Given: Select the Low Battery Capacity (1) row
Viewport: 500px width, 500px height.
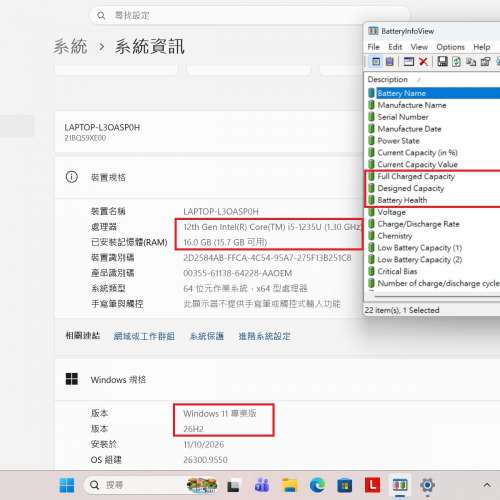Looking at the screenshot, I should click(433, 248).
